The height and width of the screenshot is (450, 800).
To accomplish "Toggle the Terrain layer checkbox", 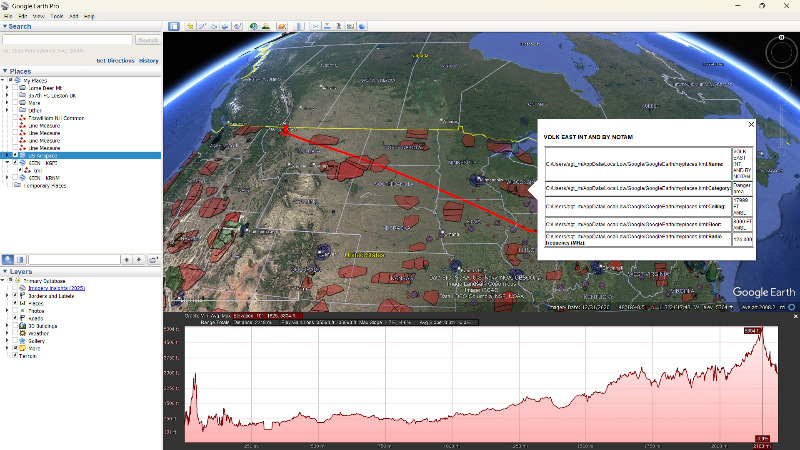I will [x=14, y=355].
